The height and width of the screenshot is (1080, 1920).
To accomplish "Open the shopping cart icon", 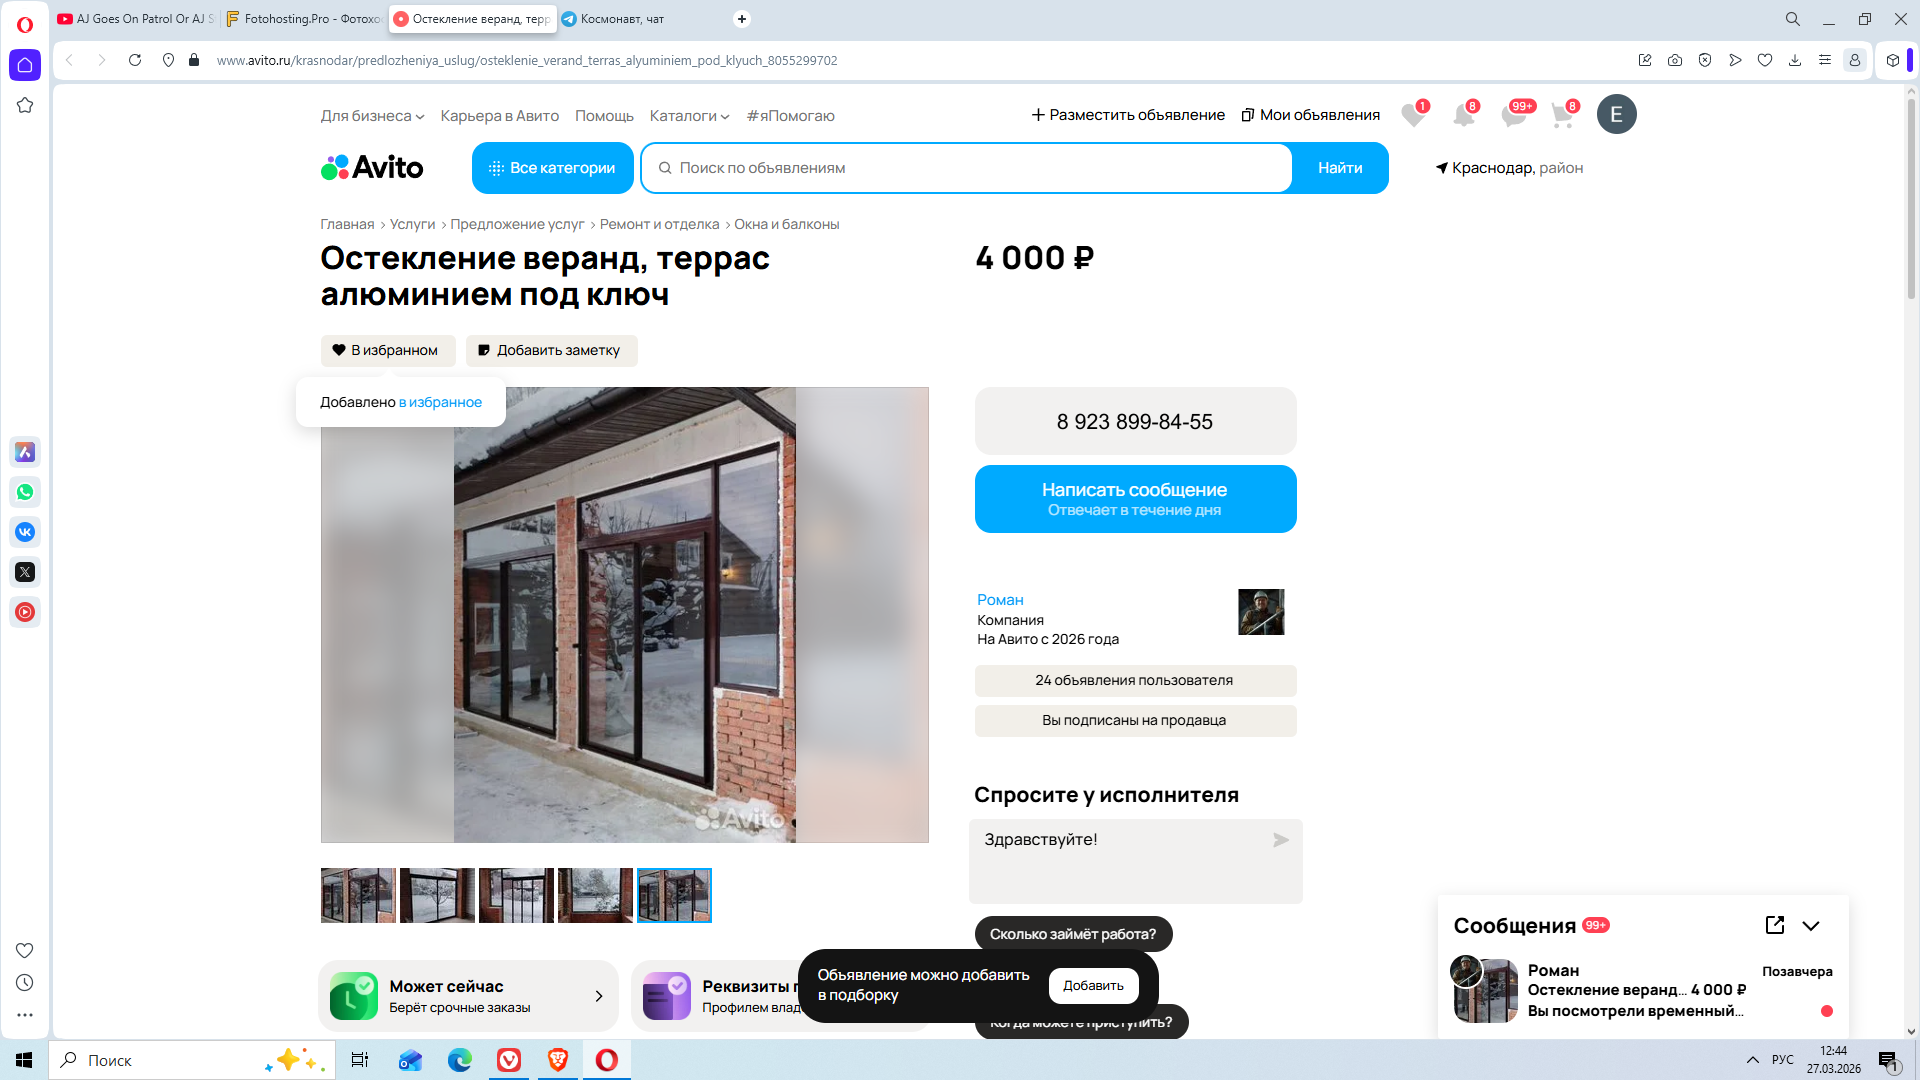I will 1562,115.
